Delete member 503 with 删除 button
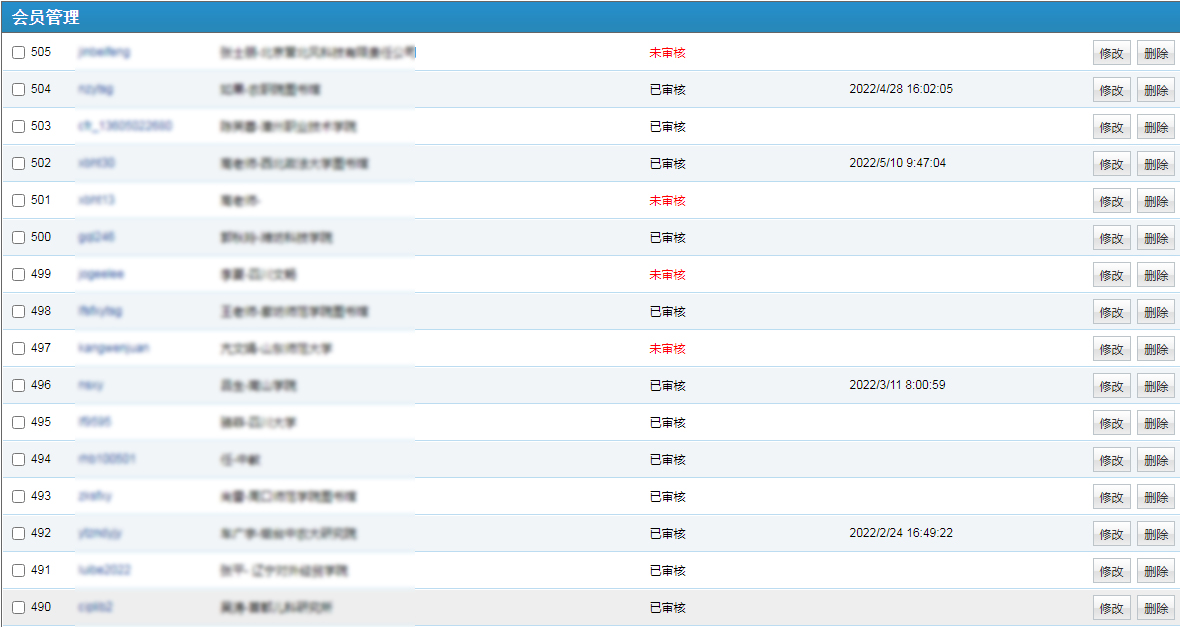 [x=1155, y=127]
